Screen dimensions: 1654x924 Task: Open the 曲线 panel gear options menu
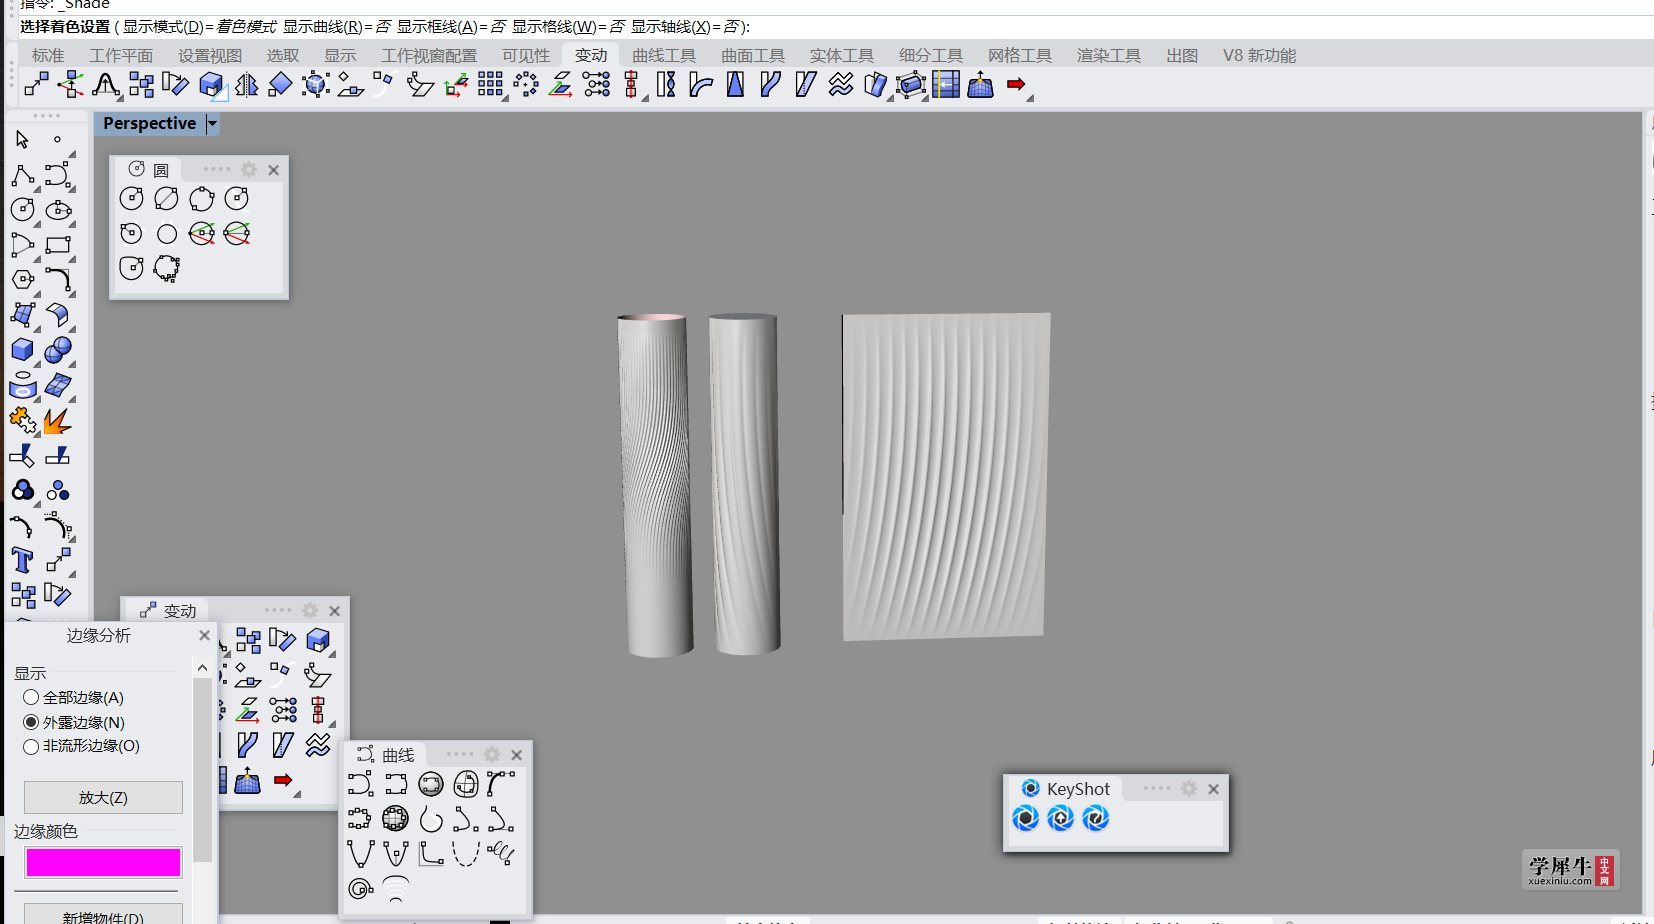492,755
